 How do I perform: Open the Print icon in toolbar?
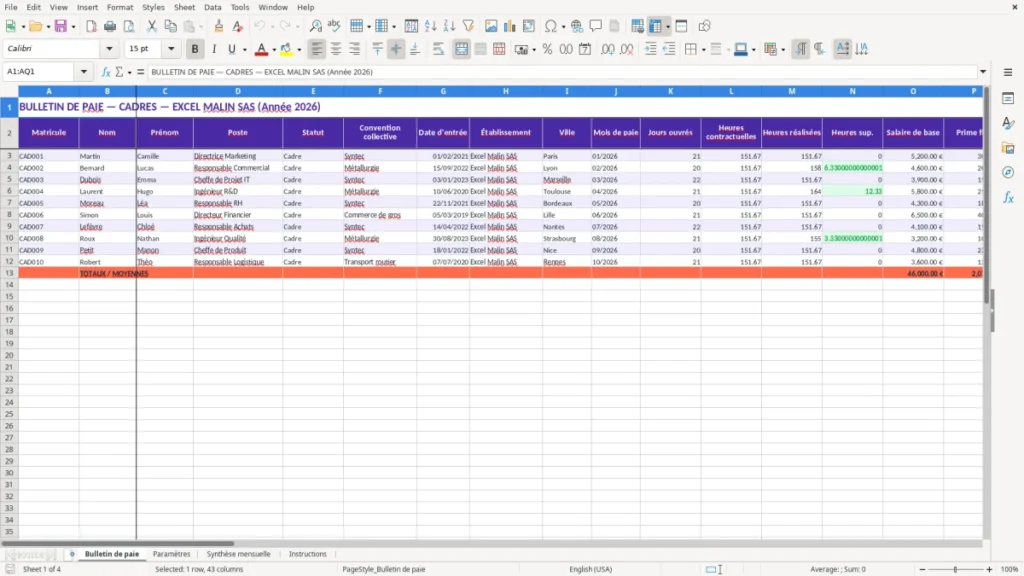(110, 26)
